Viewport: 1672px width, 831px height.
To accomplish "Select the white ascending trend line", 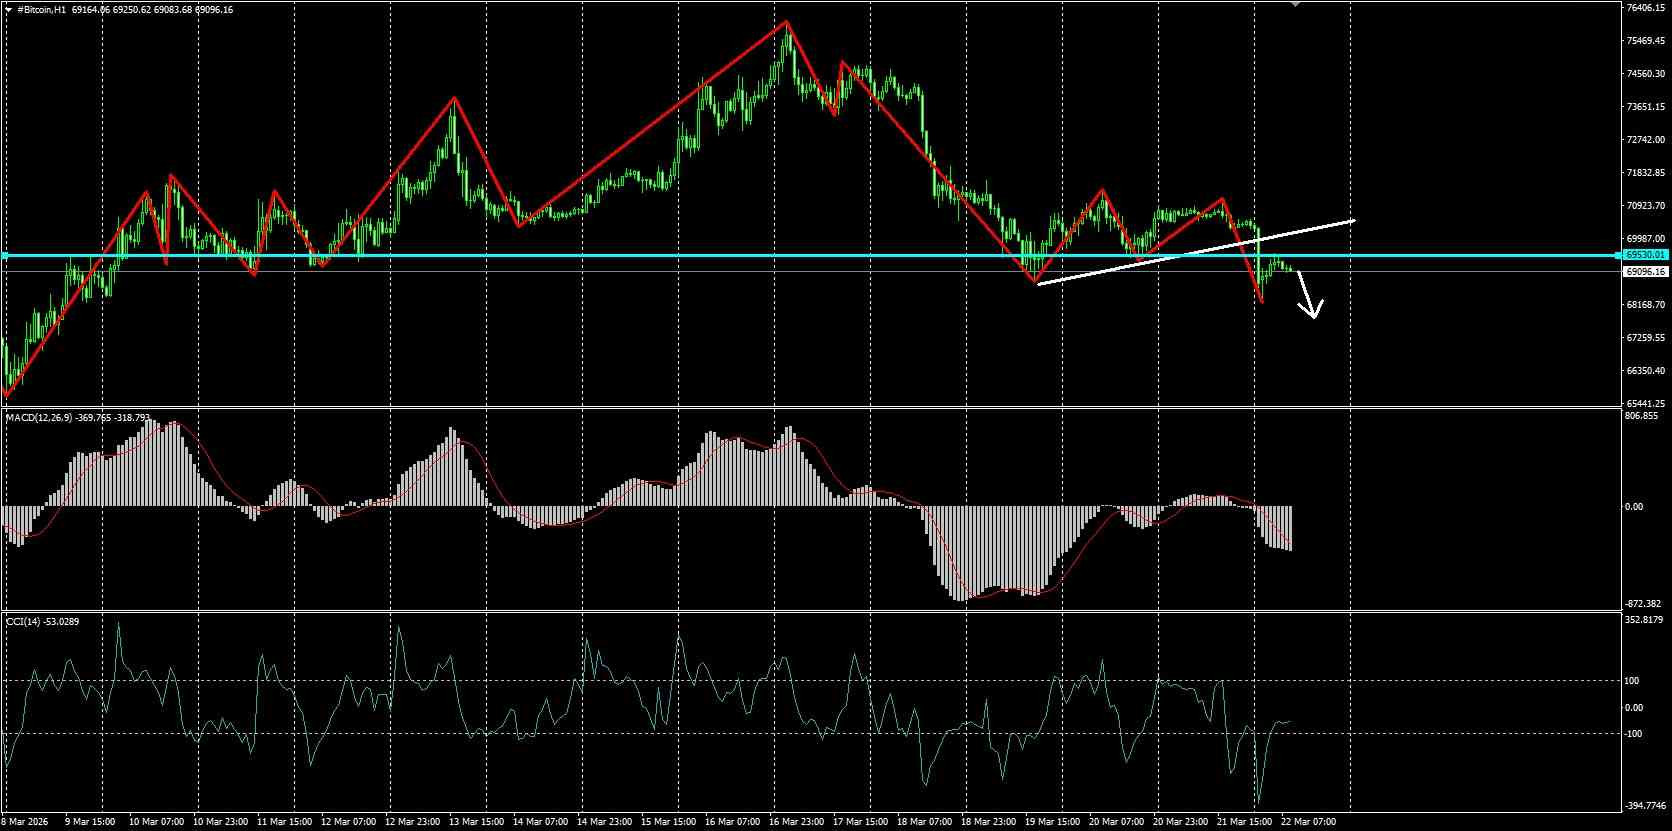I will [x=1196, y=252].
